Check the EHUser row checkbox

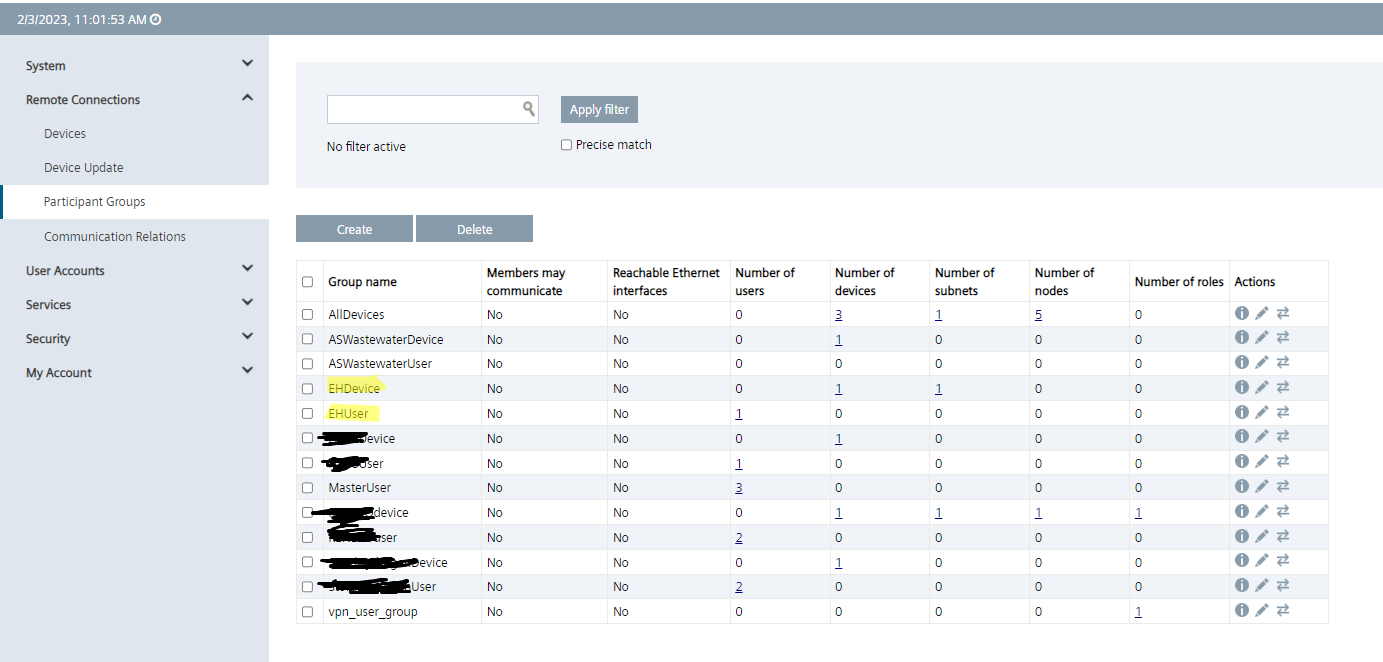click(x=308, y=413)
